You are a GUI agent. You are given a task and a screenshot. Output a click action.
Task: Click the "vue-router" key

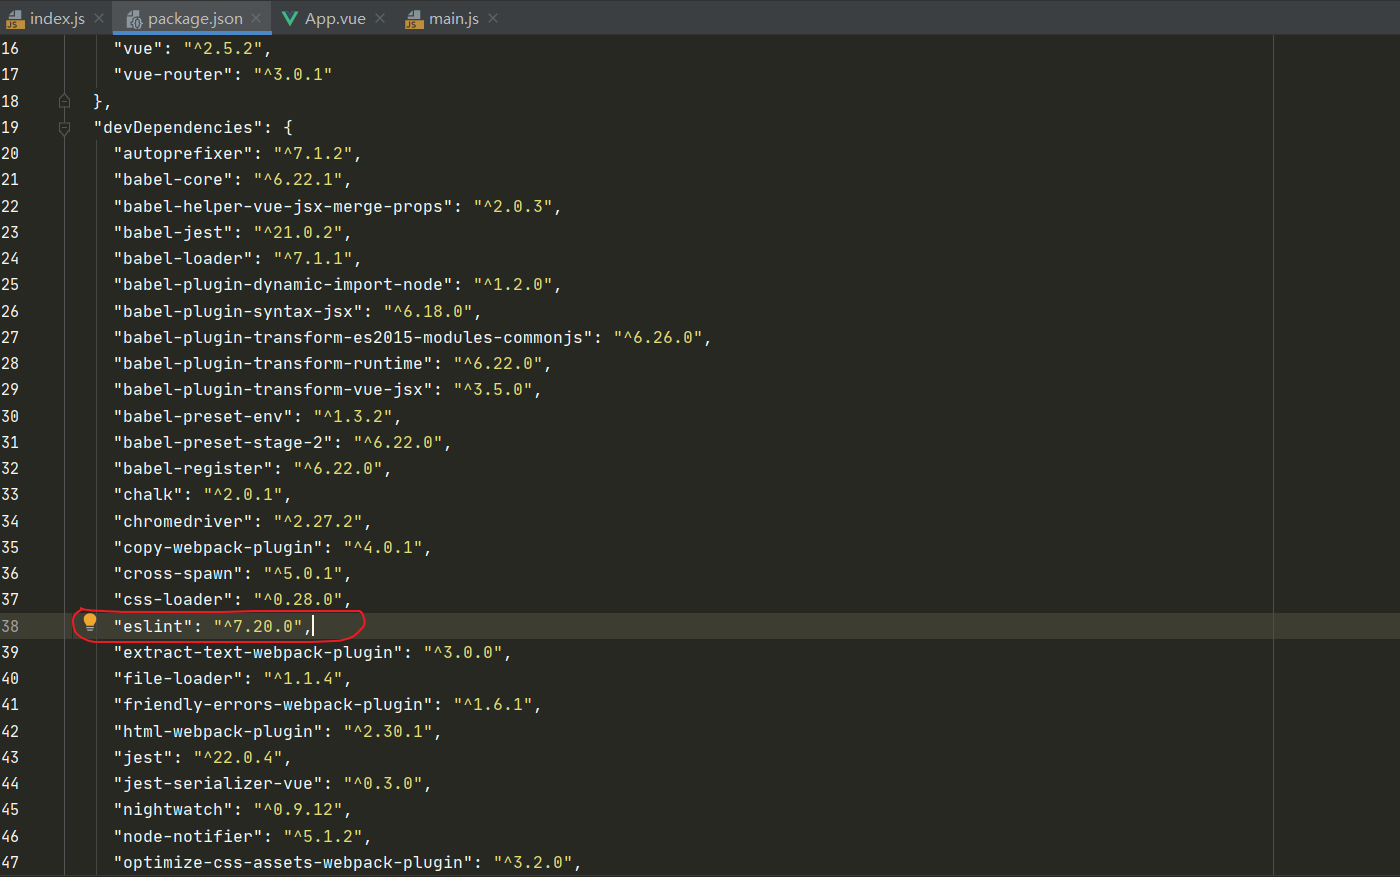pos(173,74)
